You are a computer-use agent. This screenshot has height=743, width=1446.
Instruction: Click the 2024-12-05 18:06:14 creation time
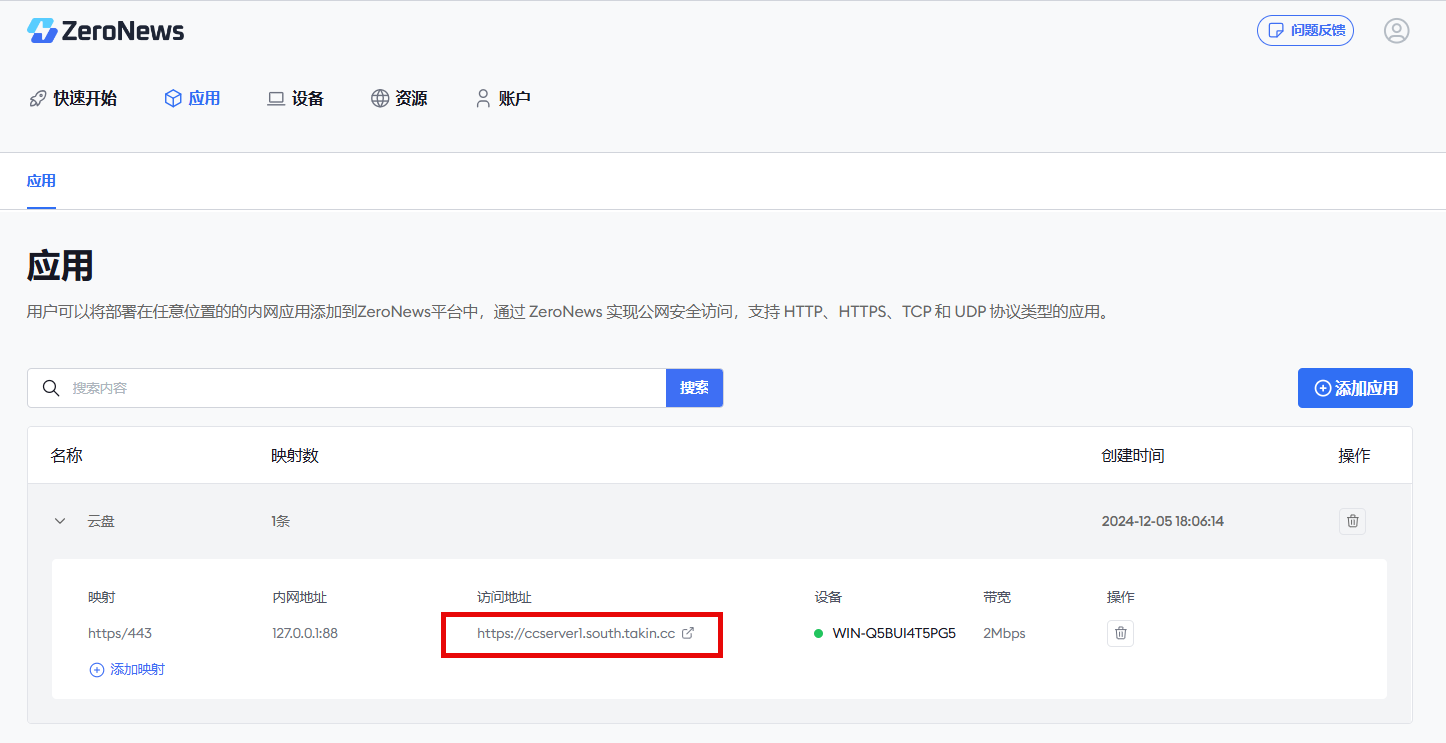coord(1163,521)
